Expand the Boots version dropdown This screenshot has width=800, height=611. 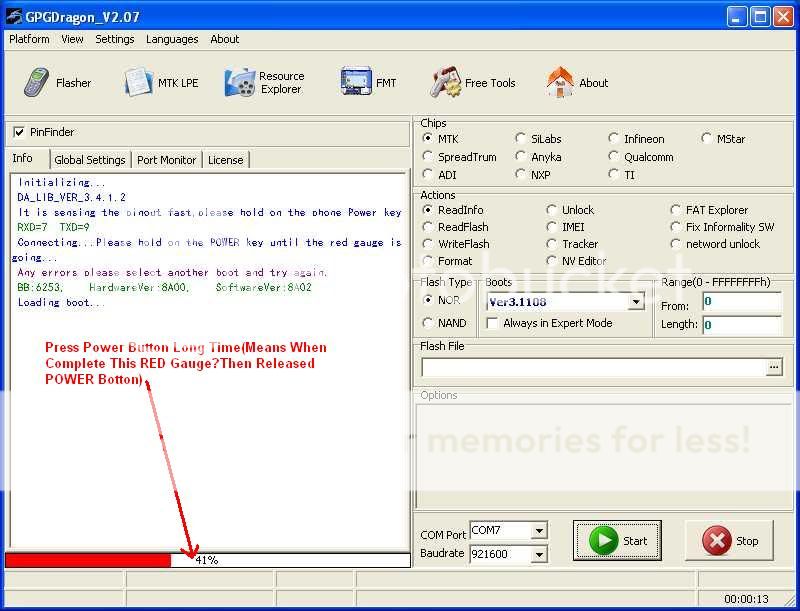[636, 302]
